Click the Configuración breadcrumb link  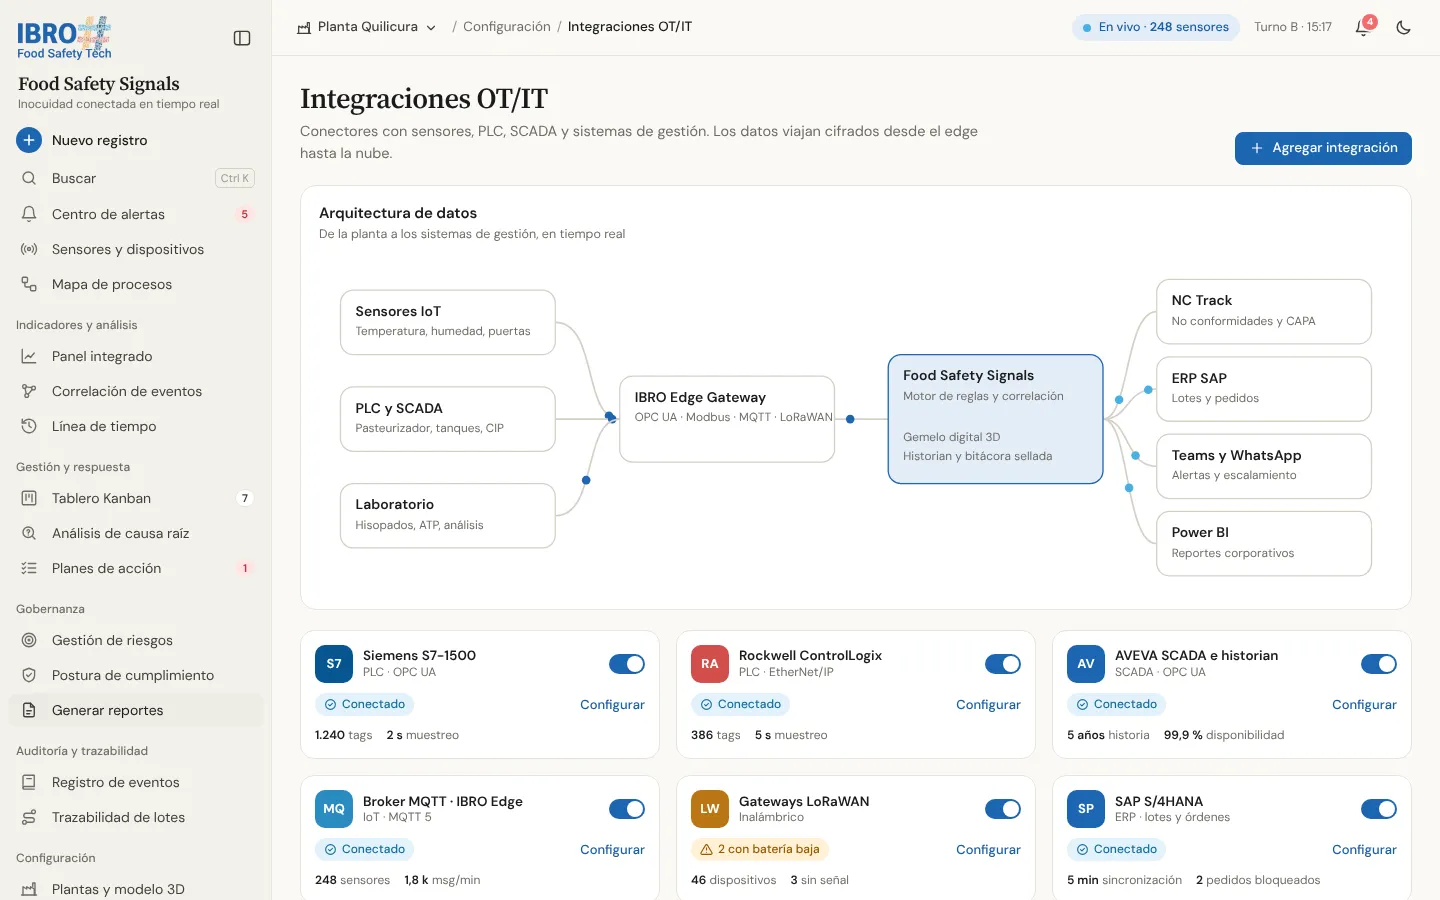507,27
